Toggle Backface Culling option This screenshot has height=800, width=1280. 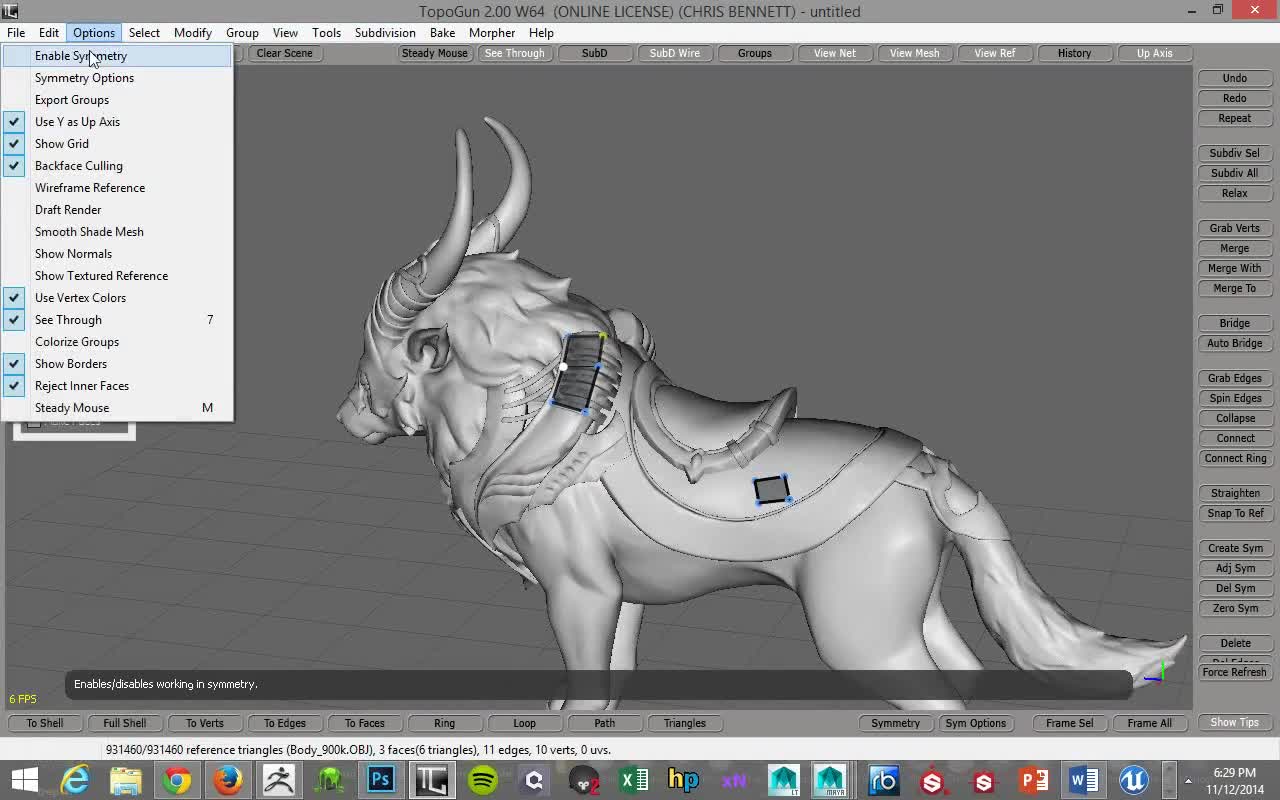(118, 166)
